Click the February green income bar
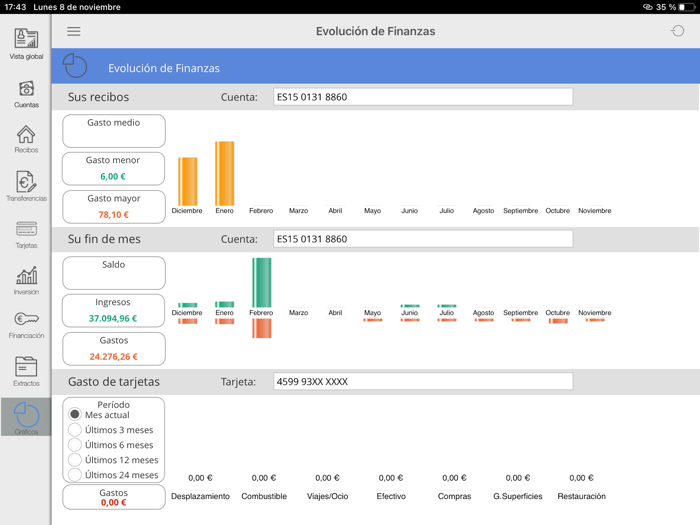 [261, 282]
